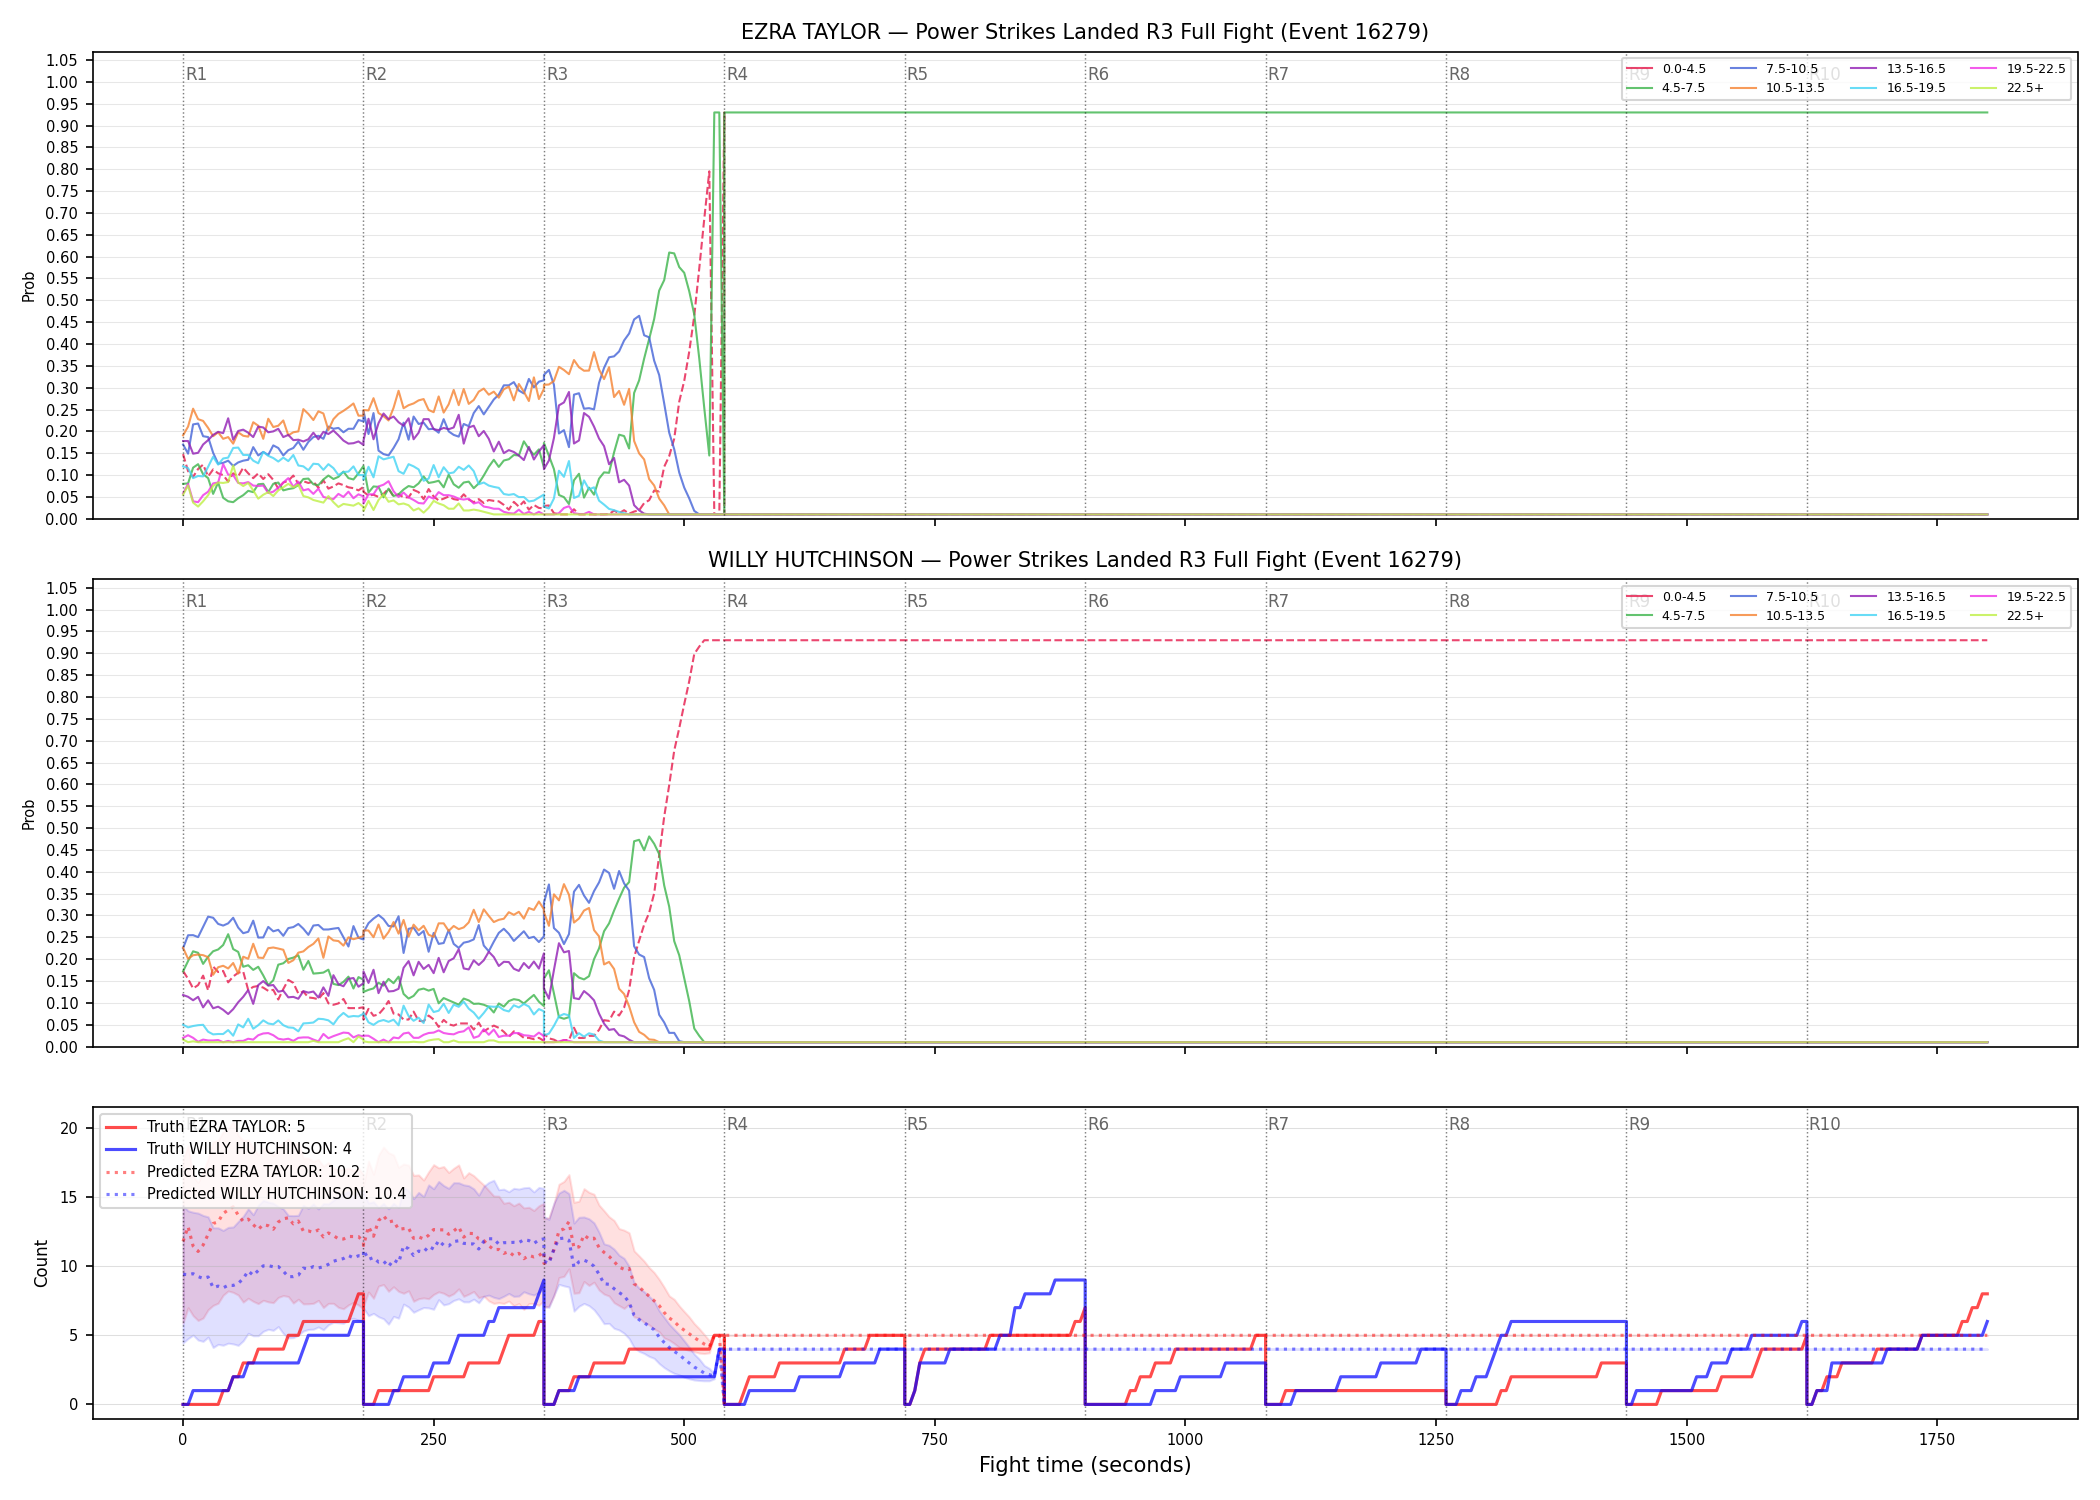
Task: Click the WILLY HUTCHINSON chart title
Action: pyautogui.click(x=1085, y=560)
